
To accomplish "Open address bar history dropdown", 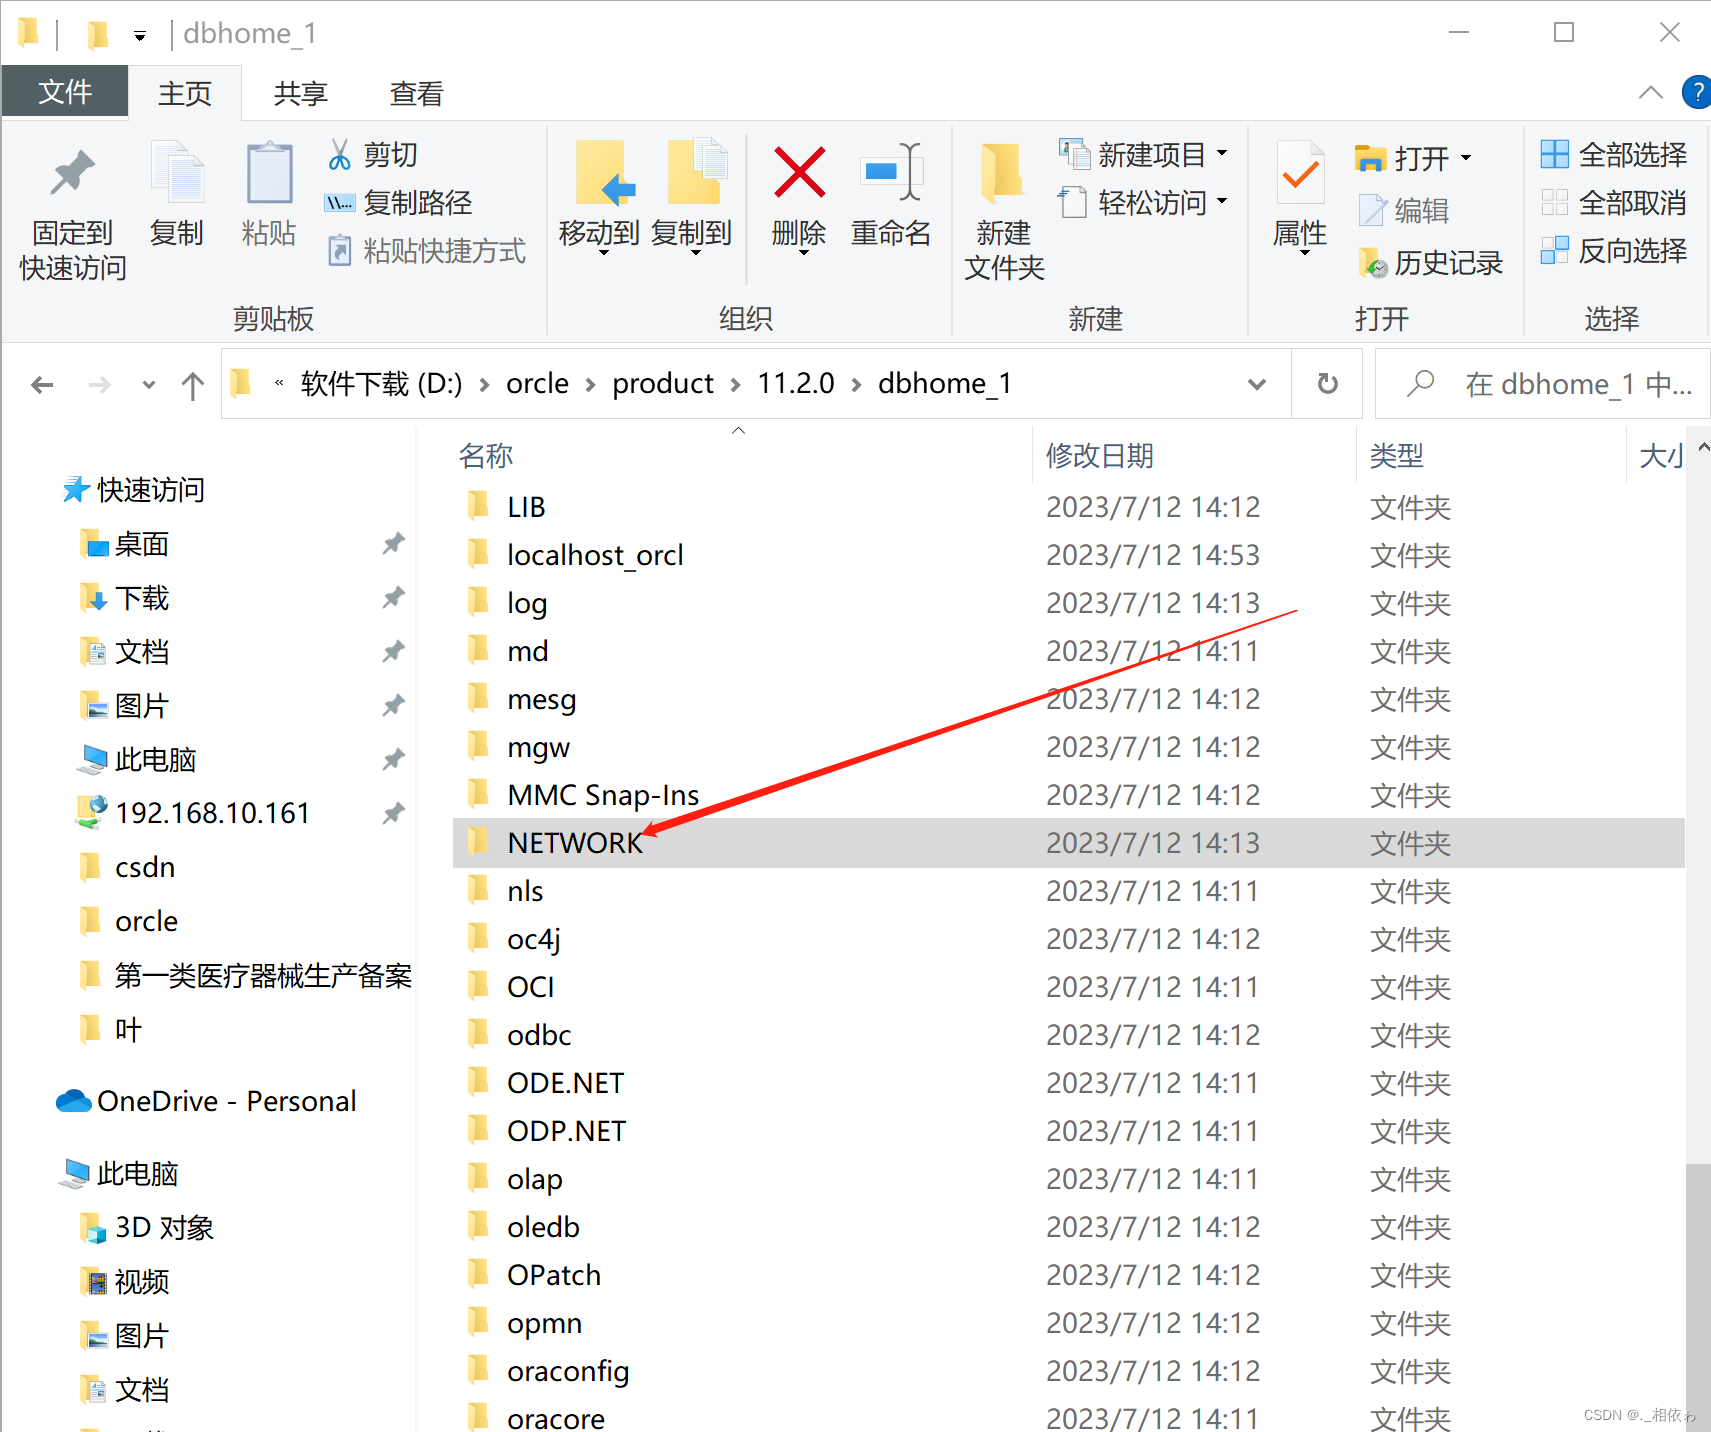I will tap(1257, 384).
